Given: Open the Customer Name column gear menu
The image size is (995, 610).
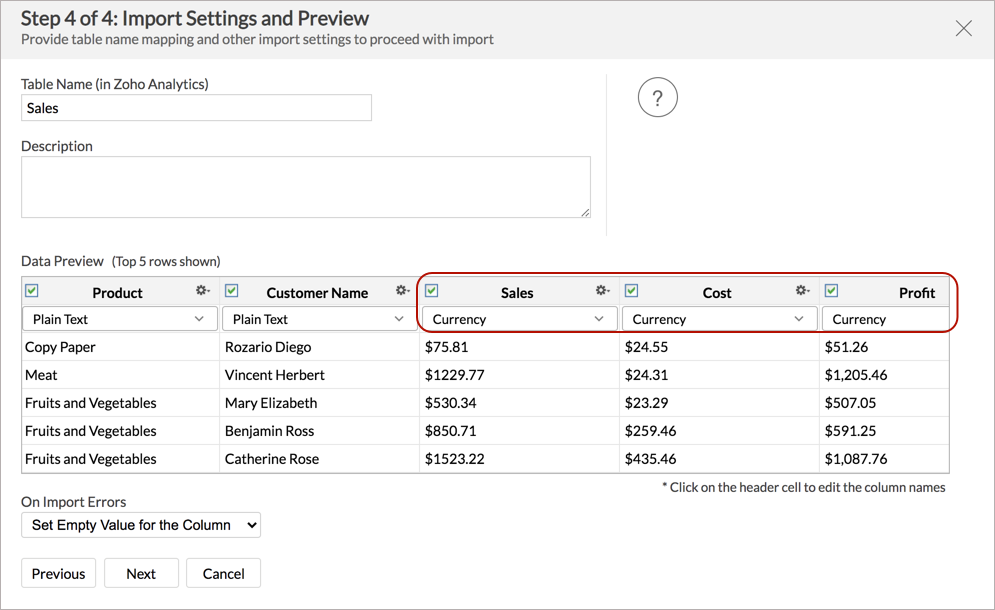Looking at the screenshot, I should [402, 290].
